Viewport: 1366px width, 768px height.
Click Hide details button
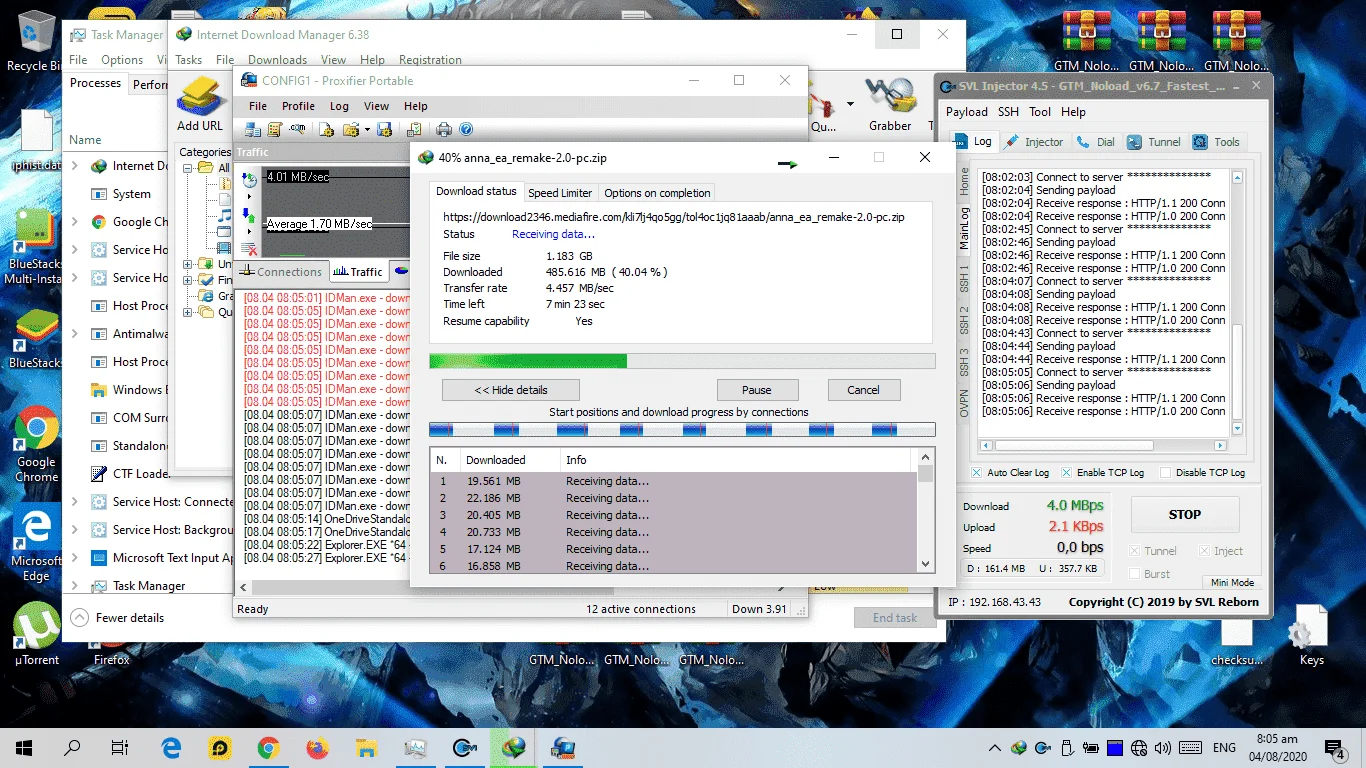pyautogui.click(x=510, y=390)
